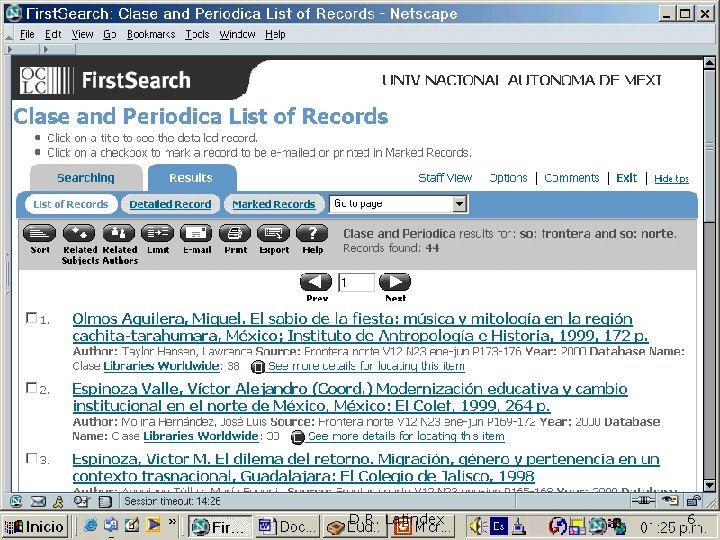Click the page number input field
This screenshot has width=720, height=540.
(x=356, y=282)
